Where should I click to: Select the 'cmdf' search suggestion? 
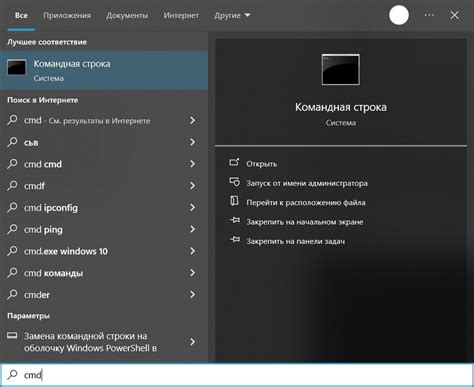[x=104, y=186]
